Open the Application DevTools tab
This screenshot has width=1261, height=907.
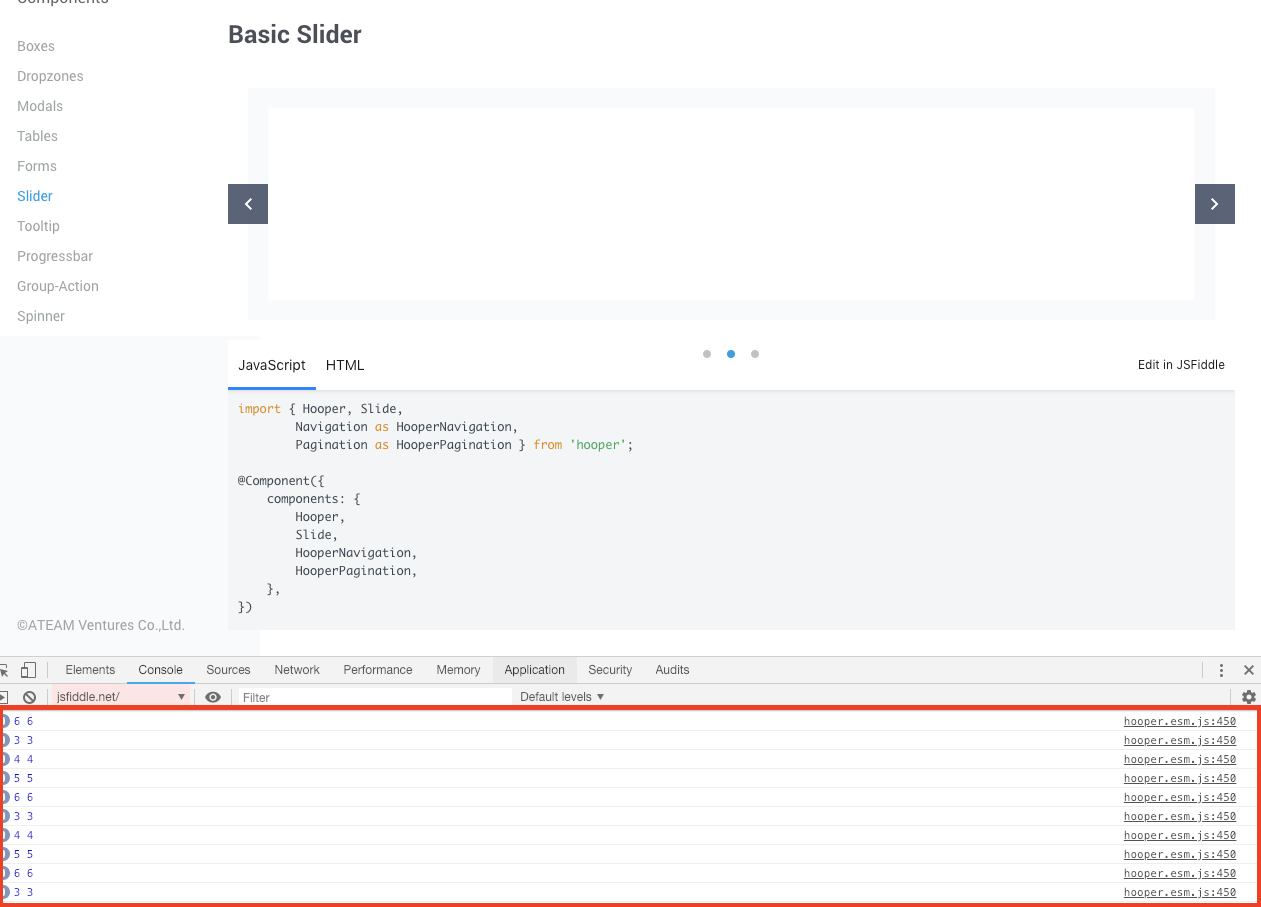pos(534,670)
